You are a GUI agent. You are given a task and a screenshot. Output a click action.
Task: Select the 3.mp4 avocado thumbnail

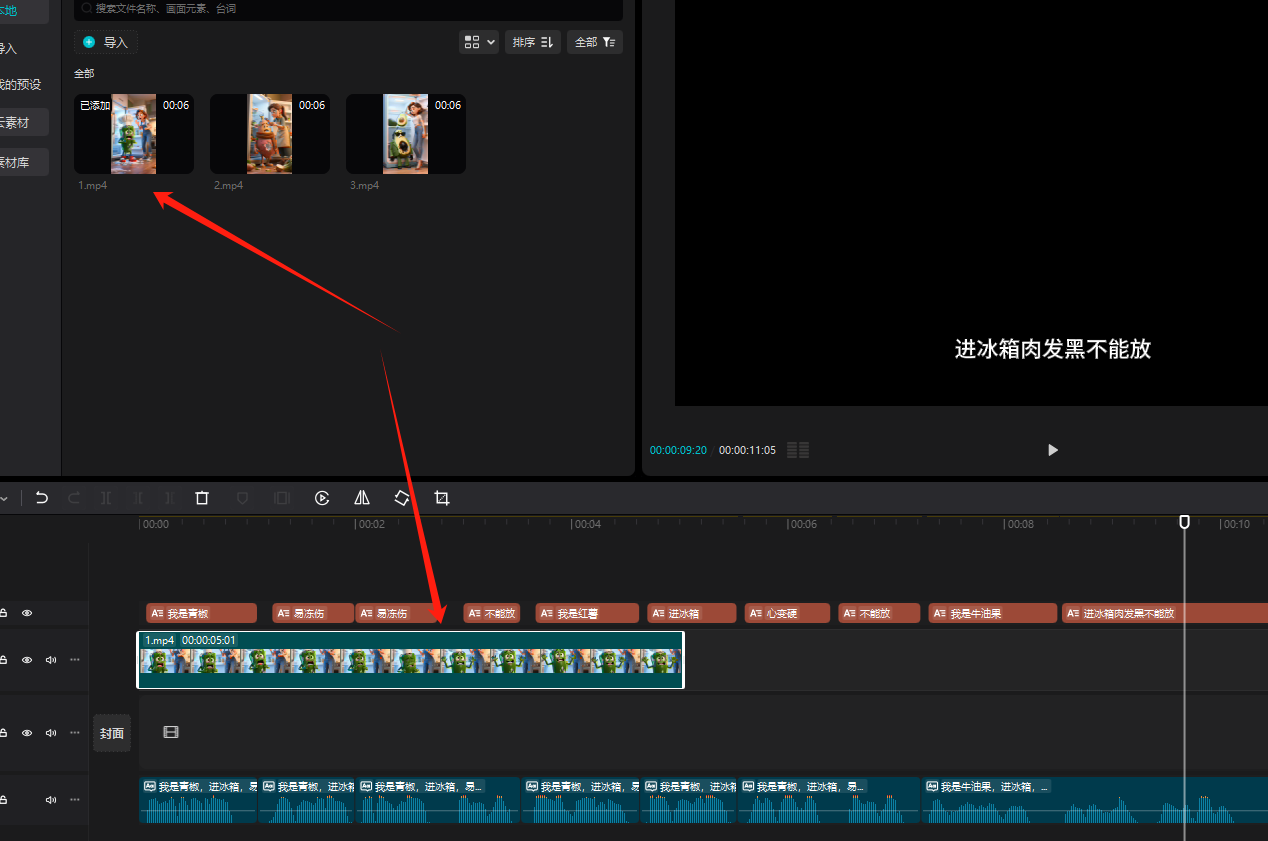click(405, 134)
